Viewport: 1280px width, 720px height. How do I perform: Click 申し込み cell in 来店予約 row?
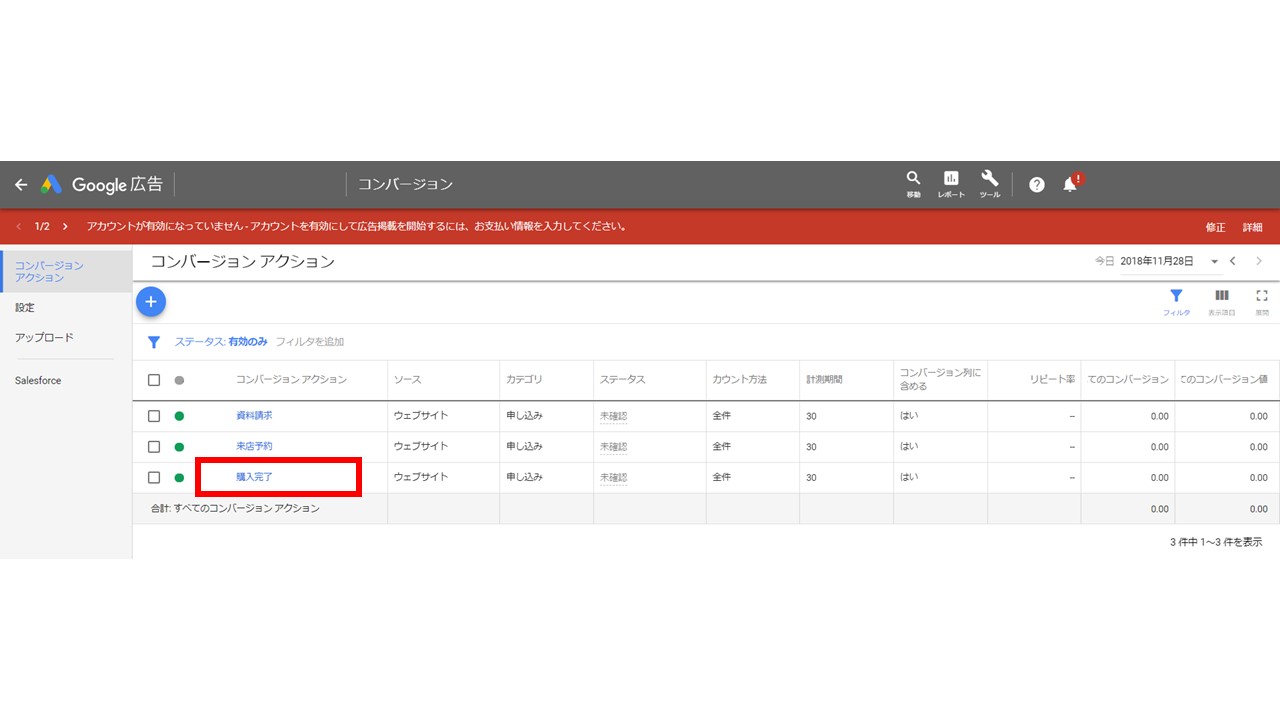(524, 447)
